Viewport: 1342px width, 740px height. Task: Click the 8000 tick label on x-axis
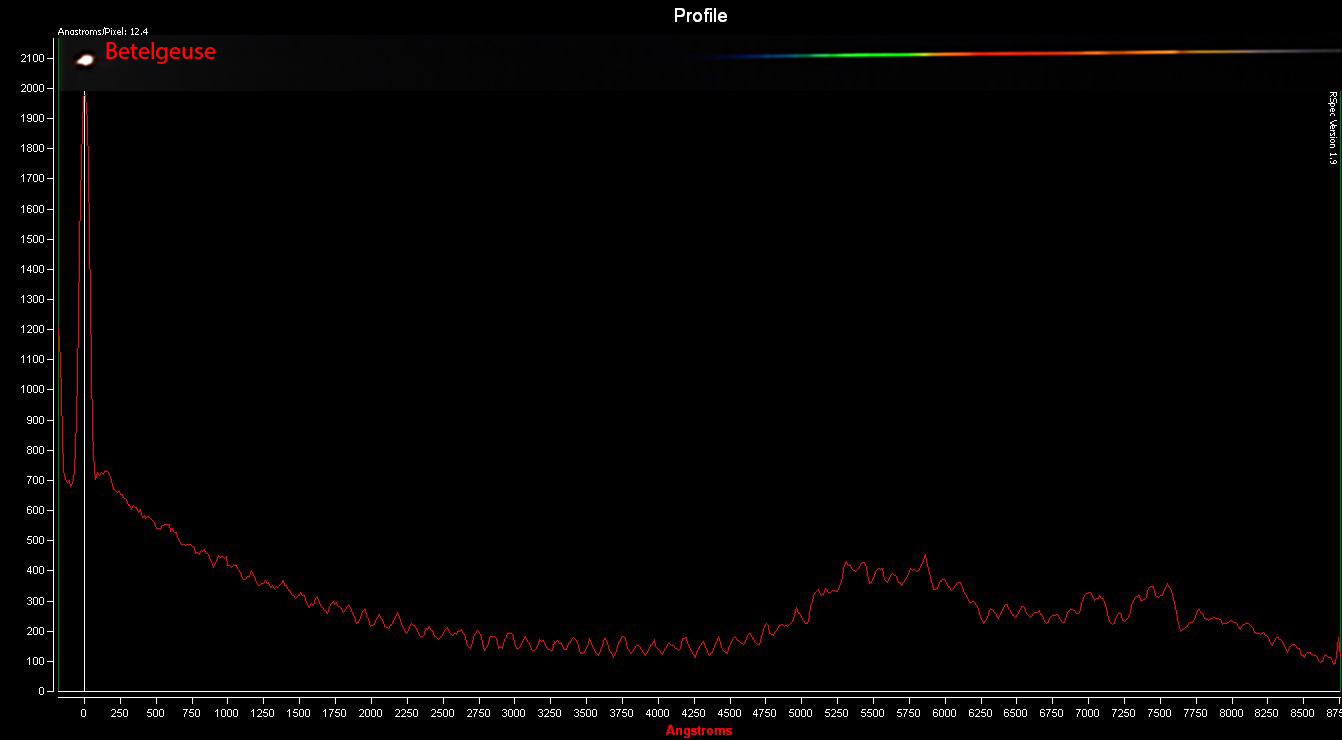[1232, 714]
